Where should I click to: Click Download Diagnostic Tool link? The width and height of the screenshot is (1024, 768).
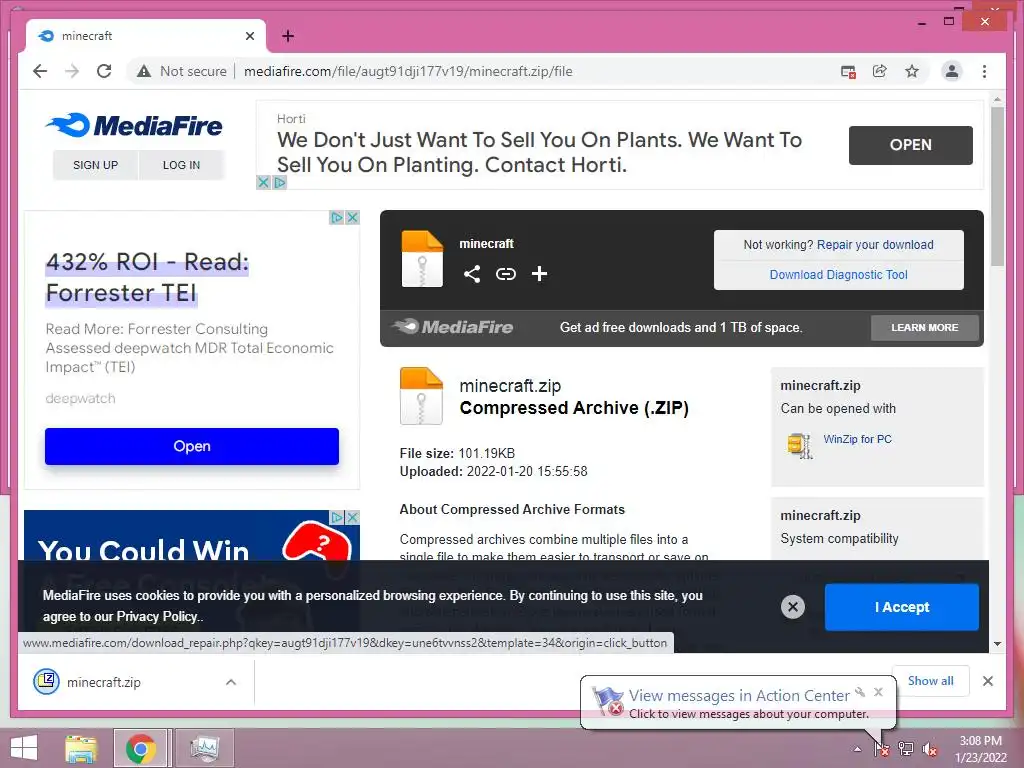(839, 275)
